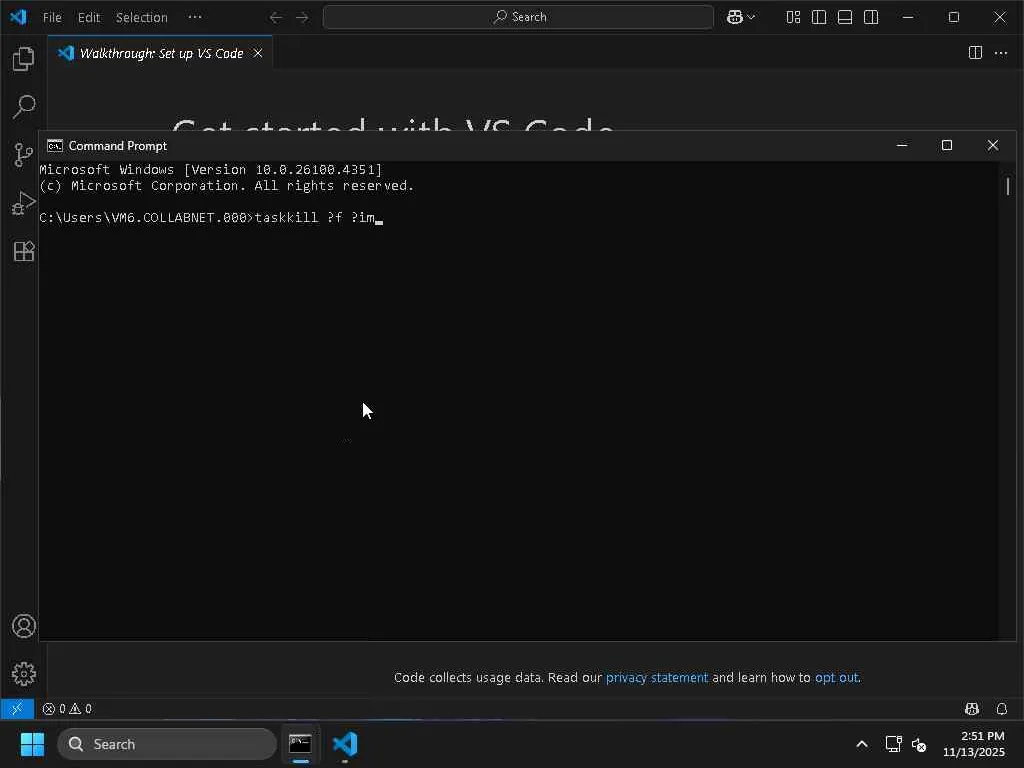Open Source Control view in activity bar
Image resolution: width=1024 pixels, height=768 pixels.
24,155
